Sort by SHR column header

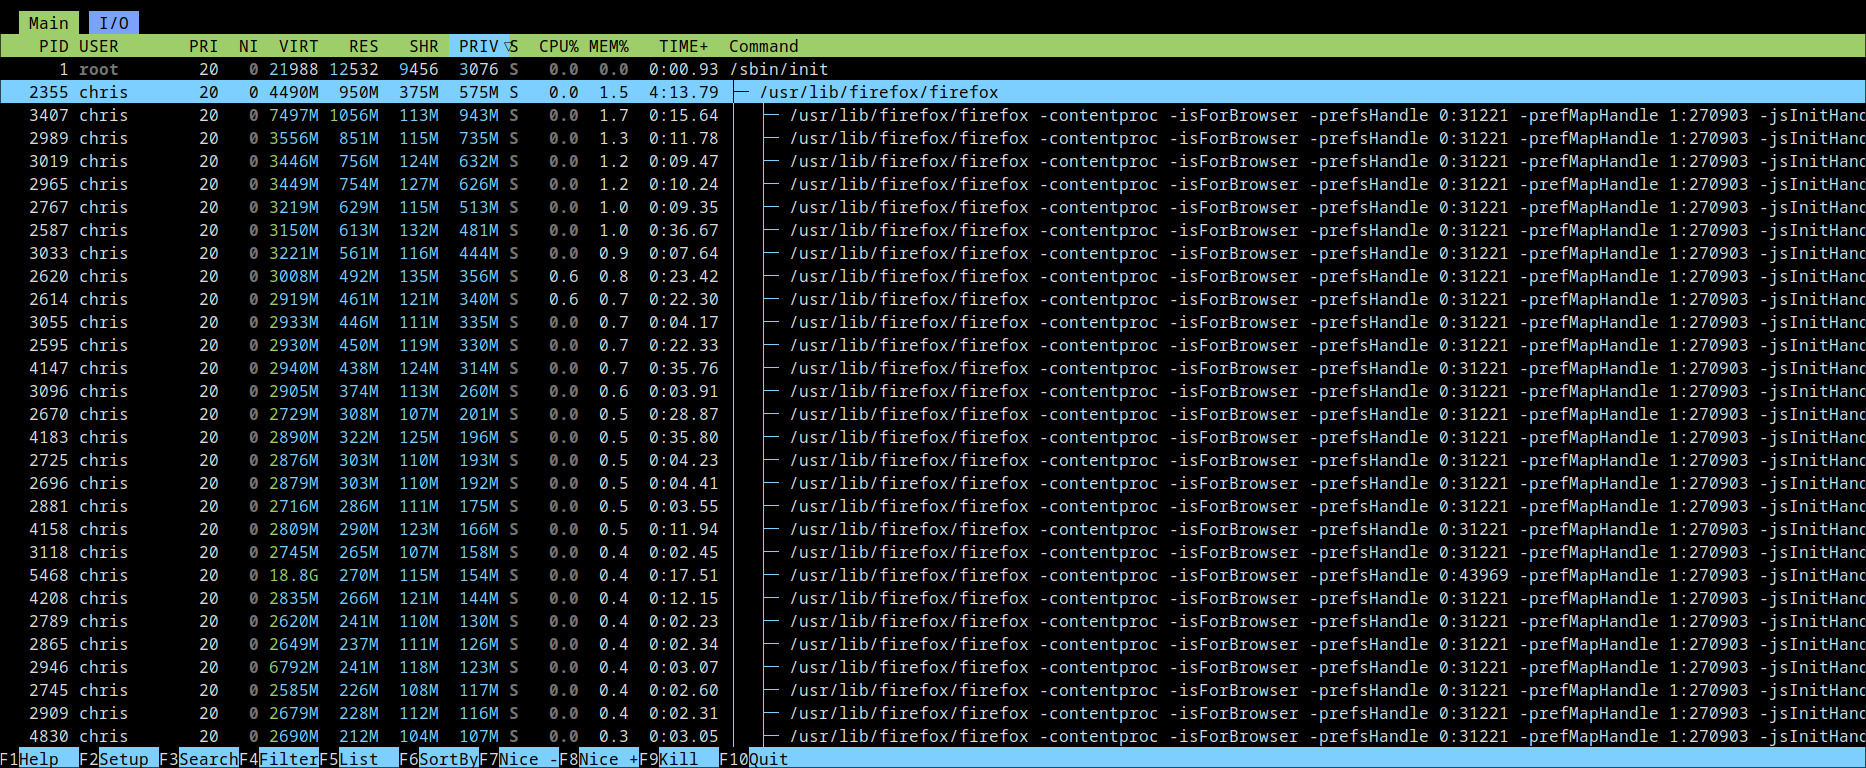423,46
